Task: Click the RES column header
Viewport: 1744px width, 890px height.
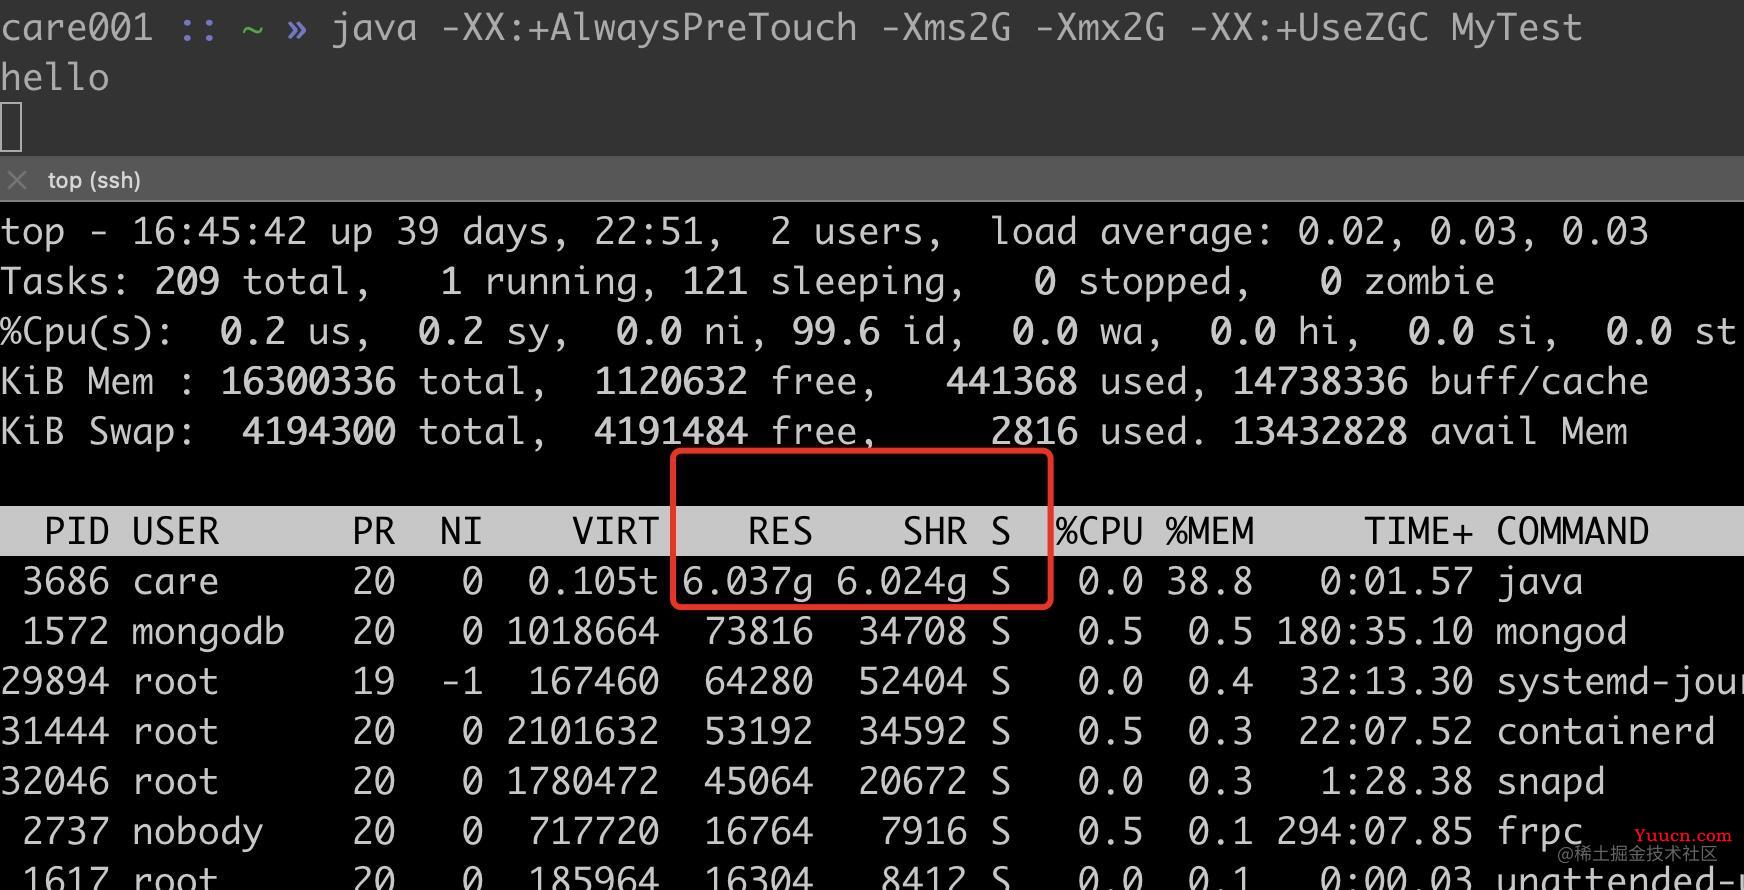Action: (x=780, y=531)
